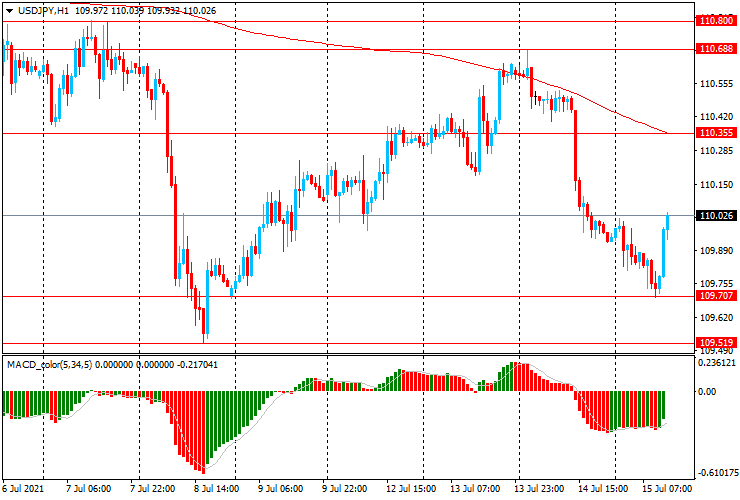The image size is (740, 500).
Task: Click the MACD_color(5,34,5) indicator label
Action: (x=50, y=364)
